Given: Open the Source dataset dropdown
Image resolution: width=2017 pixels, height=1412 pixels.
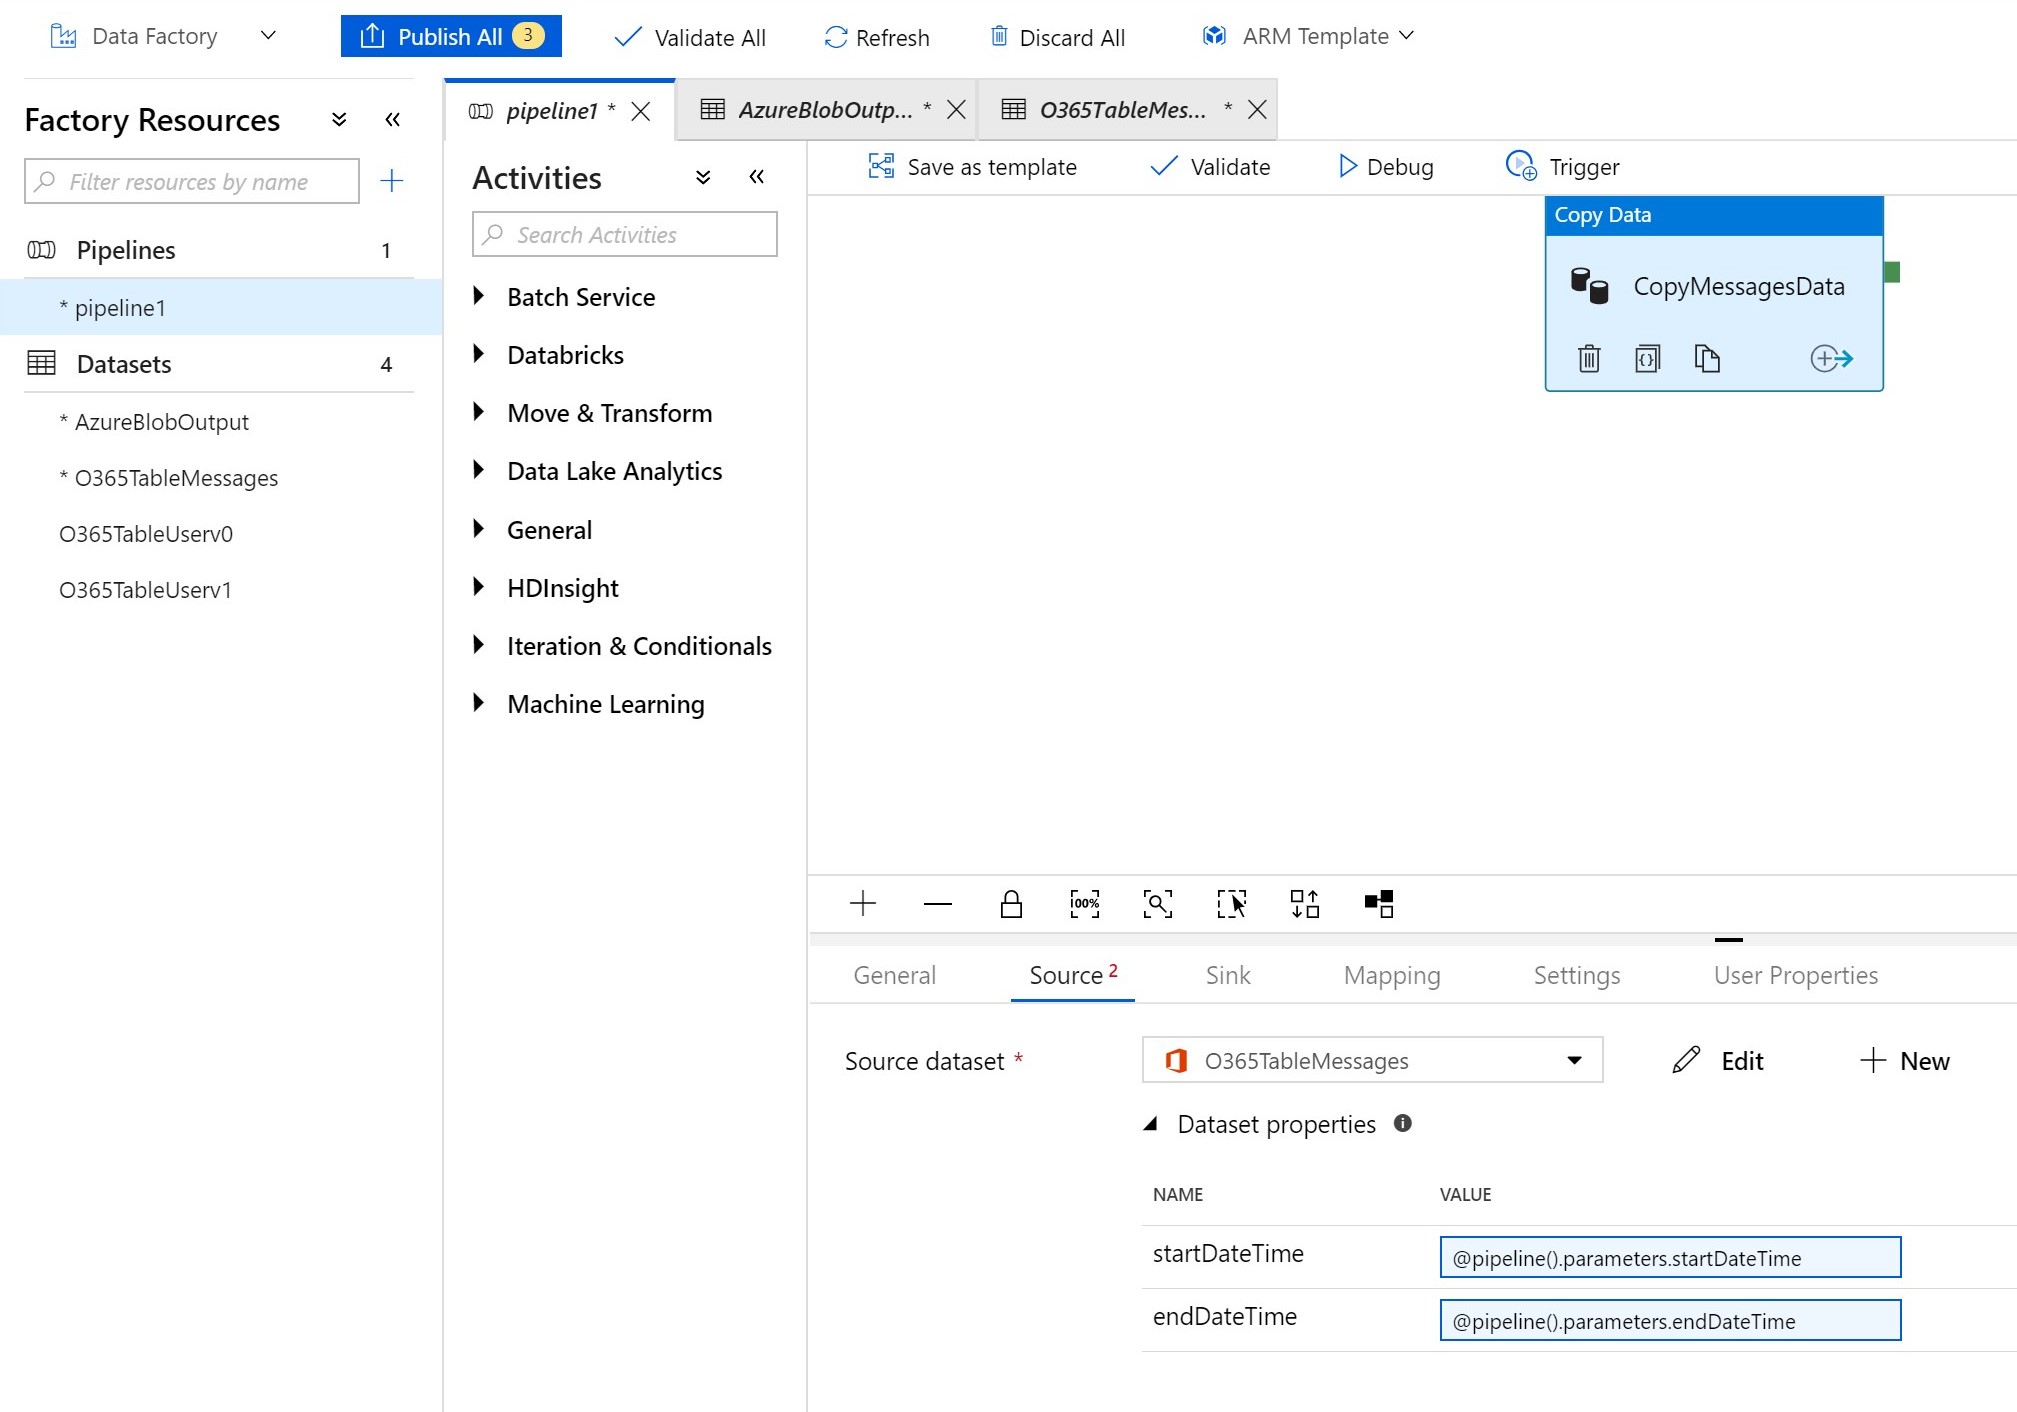Looking at the screenshot, I should (1573, 1060).
